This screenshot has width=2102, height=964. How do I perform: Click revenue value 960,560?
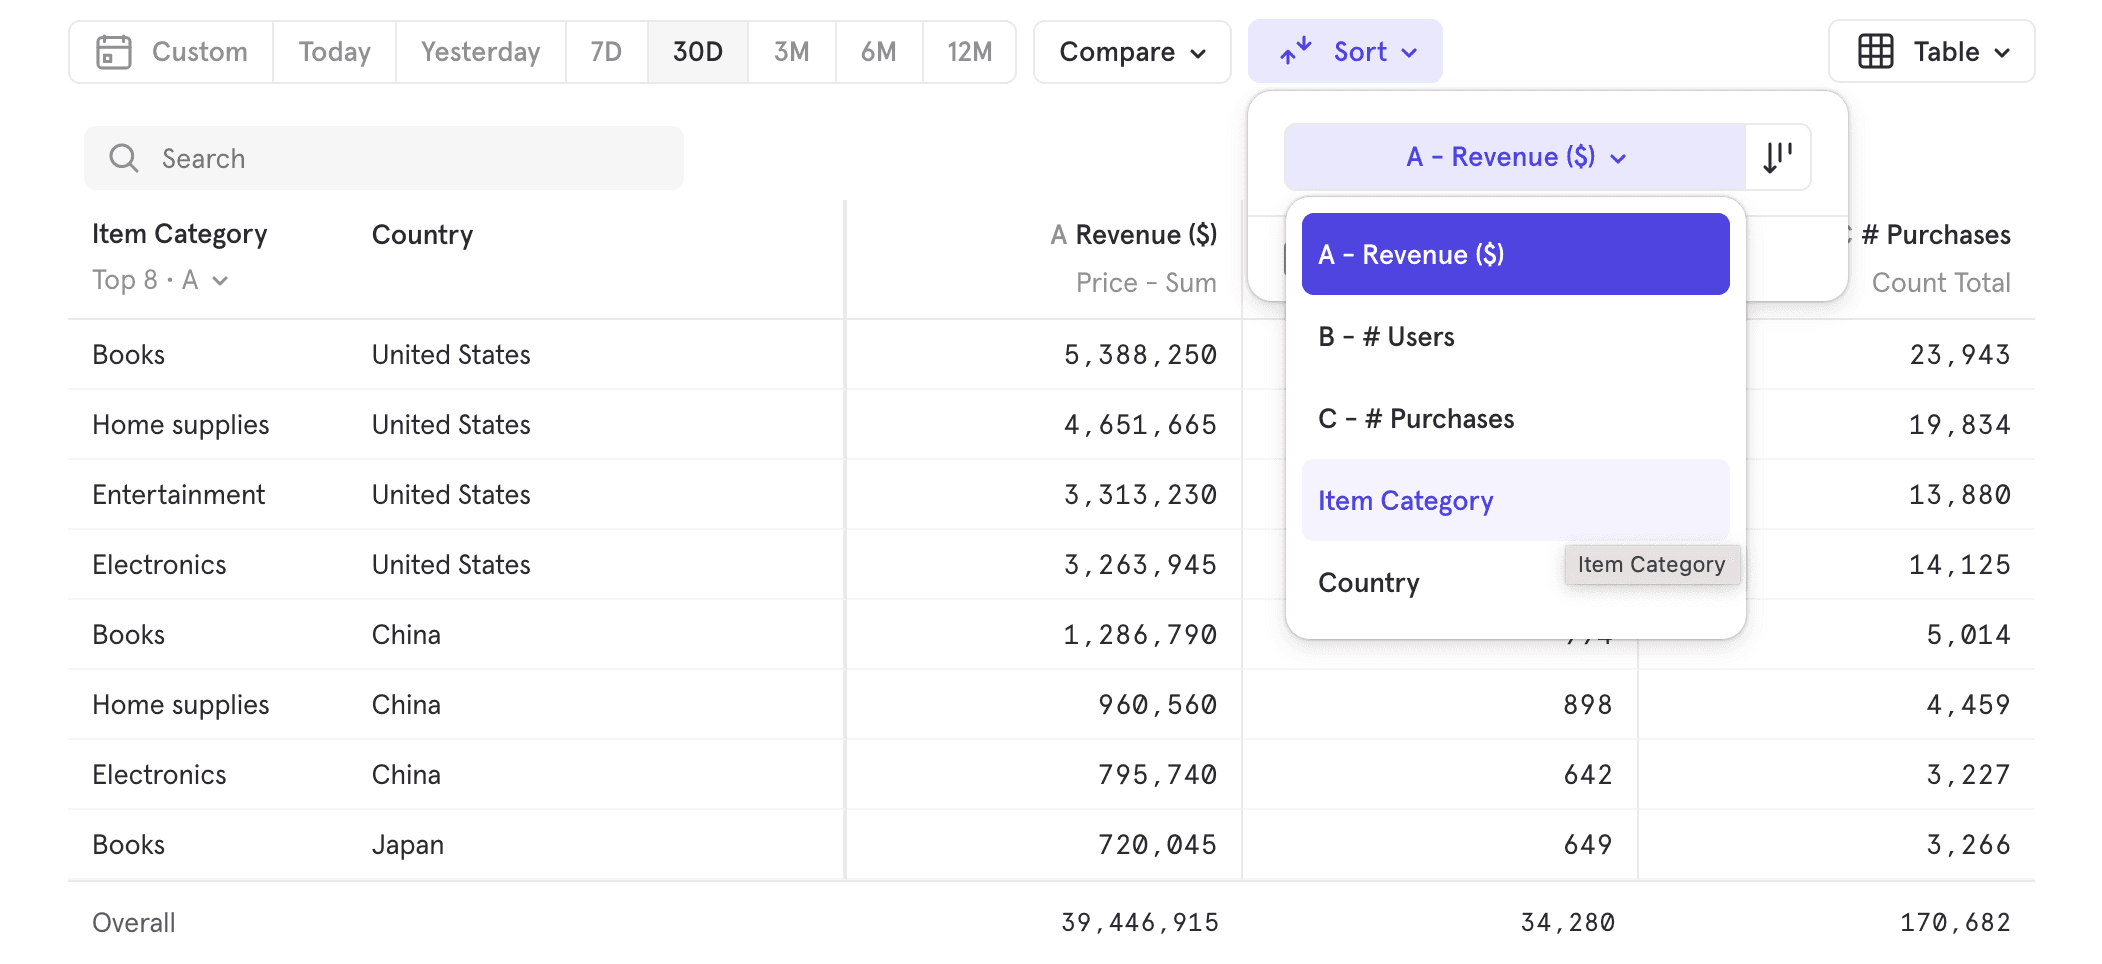(x=1157, y=705)
